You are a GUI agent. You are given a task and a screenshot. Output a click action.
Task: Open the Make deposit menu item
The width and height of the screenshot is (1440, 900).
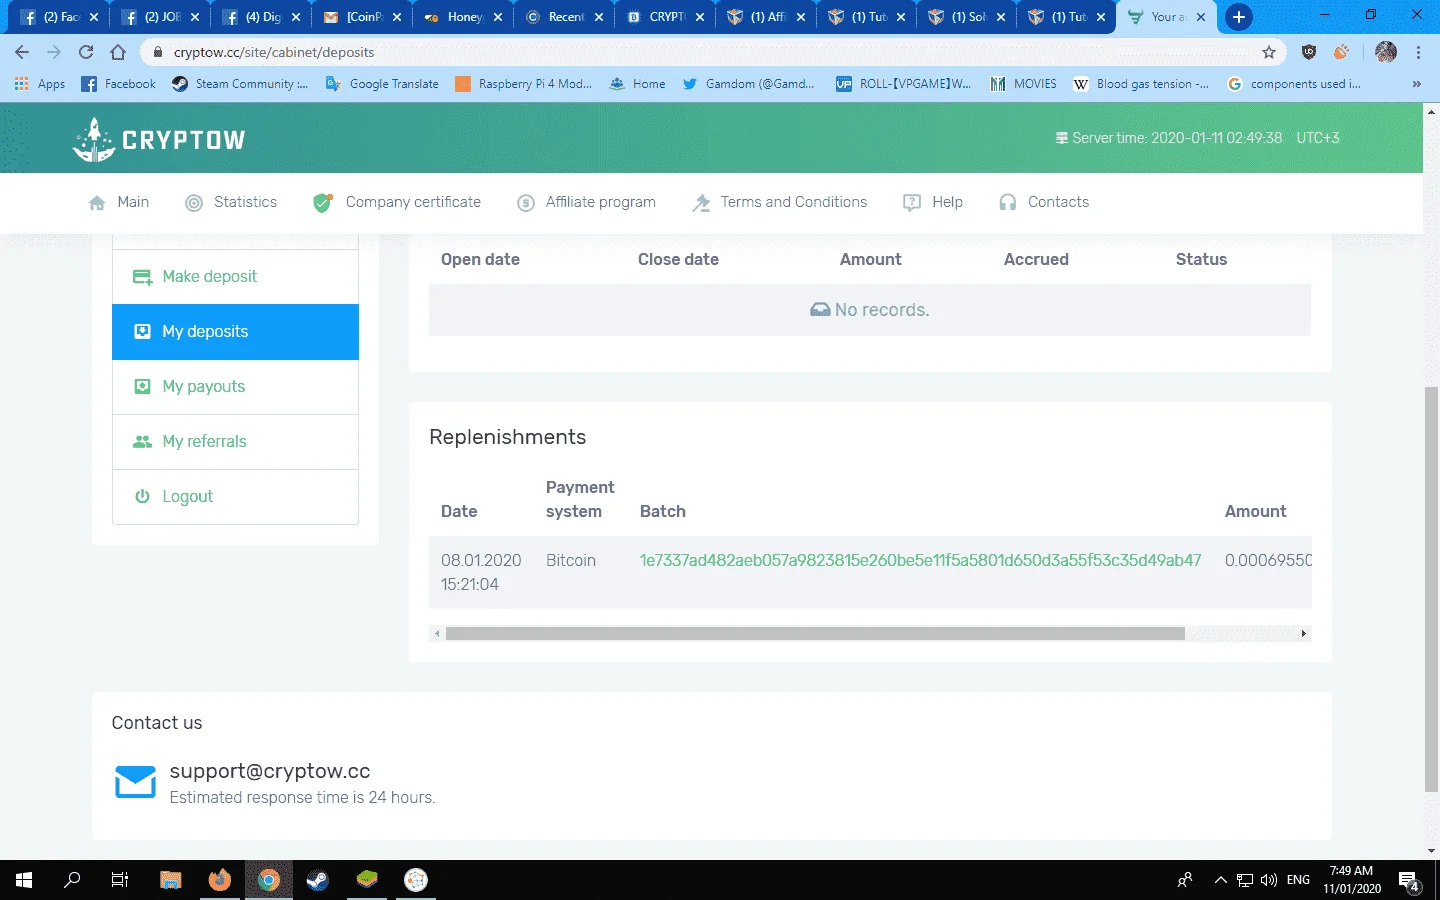pos(235,277)
